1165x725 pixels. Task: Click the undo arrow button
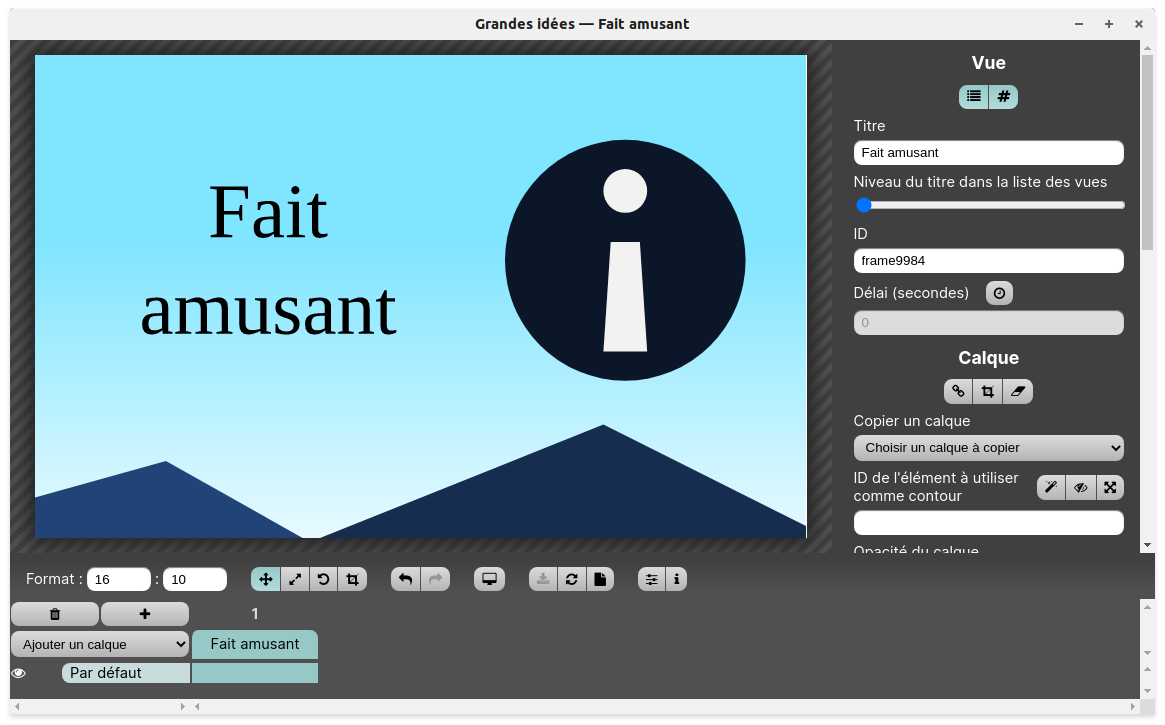pyautogui.click(x=405, y=579)
